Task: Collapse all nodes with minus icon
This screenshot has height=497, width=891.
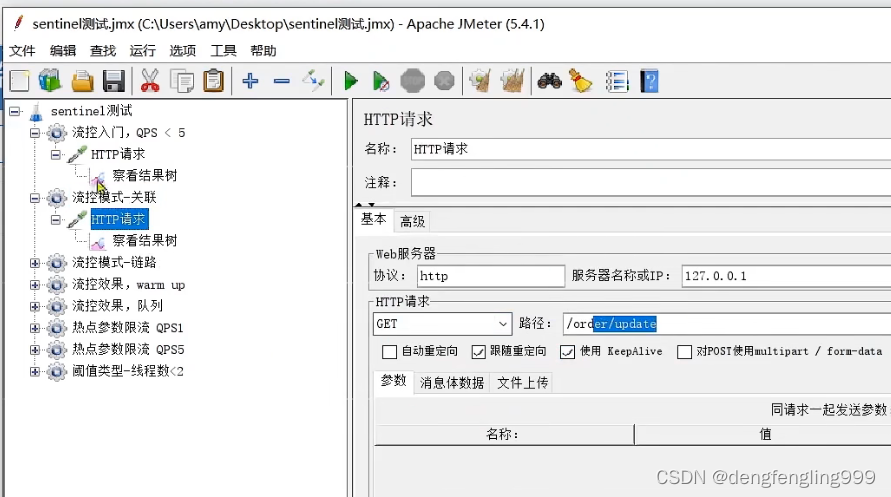Action: [281, 81]
